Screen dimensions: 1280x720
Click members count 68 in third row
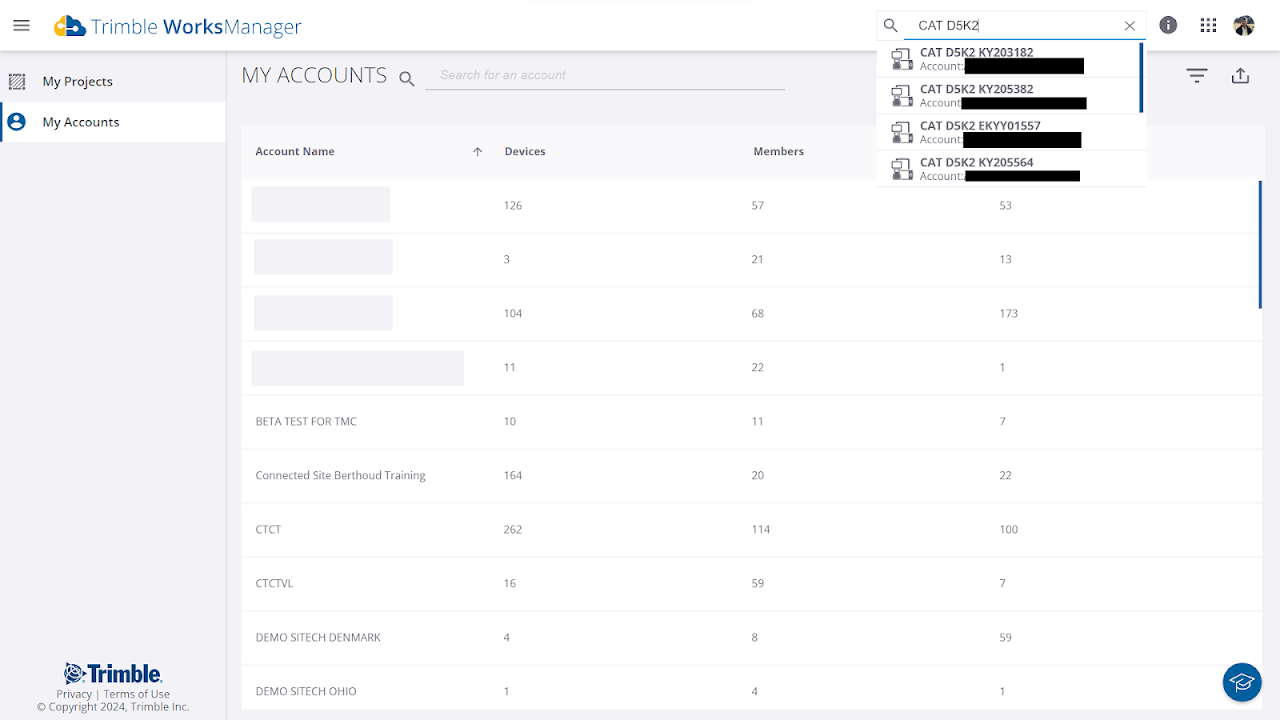tap(758, 314)
